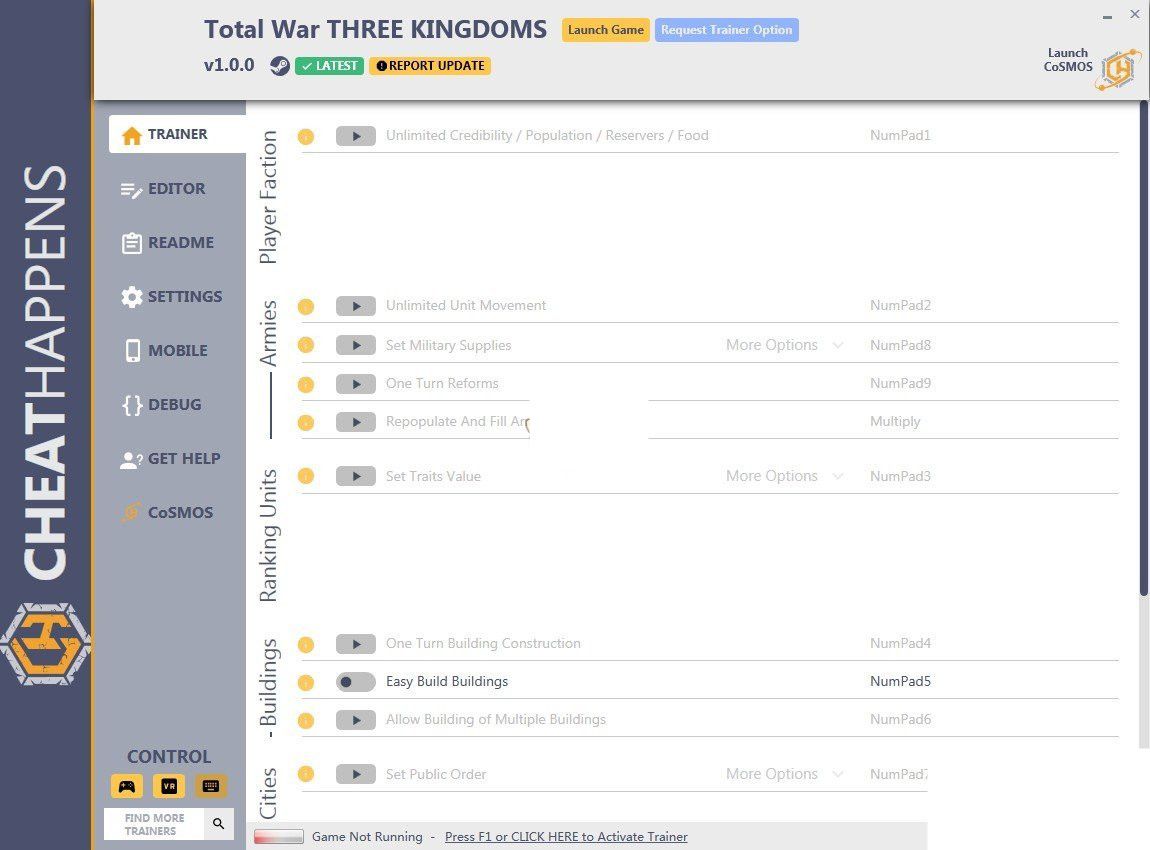1150x850 pixels.
Task: Click the Launch Game button
Action: pyautogui.click(x=606, y=30)
